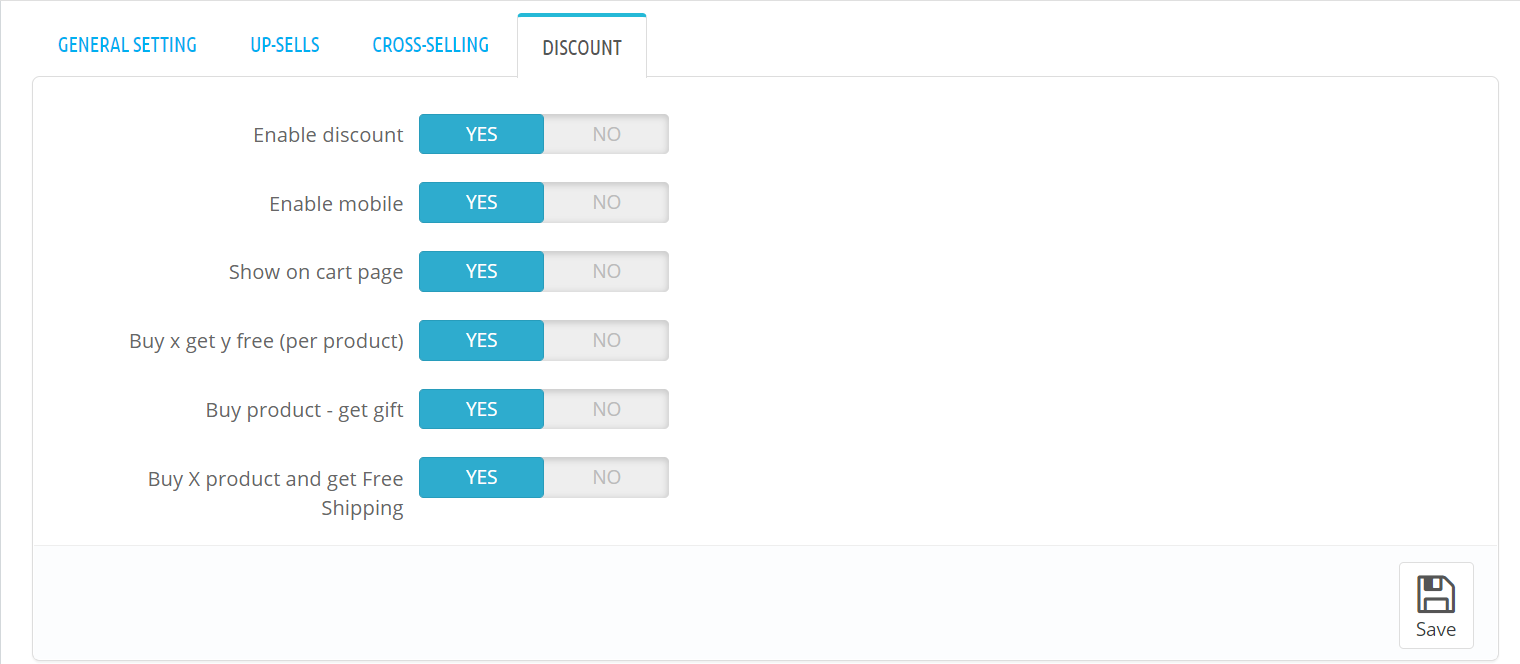Turn off Buy x get y free

pos(606,340)
